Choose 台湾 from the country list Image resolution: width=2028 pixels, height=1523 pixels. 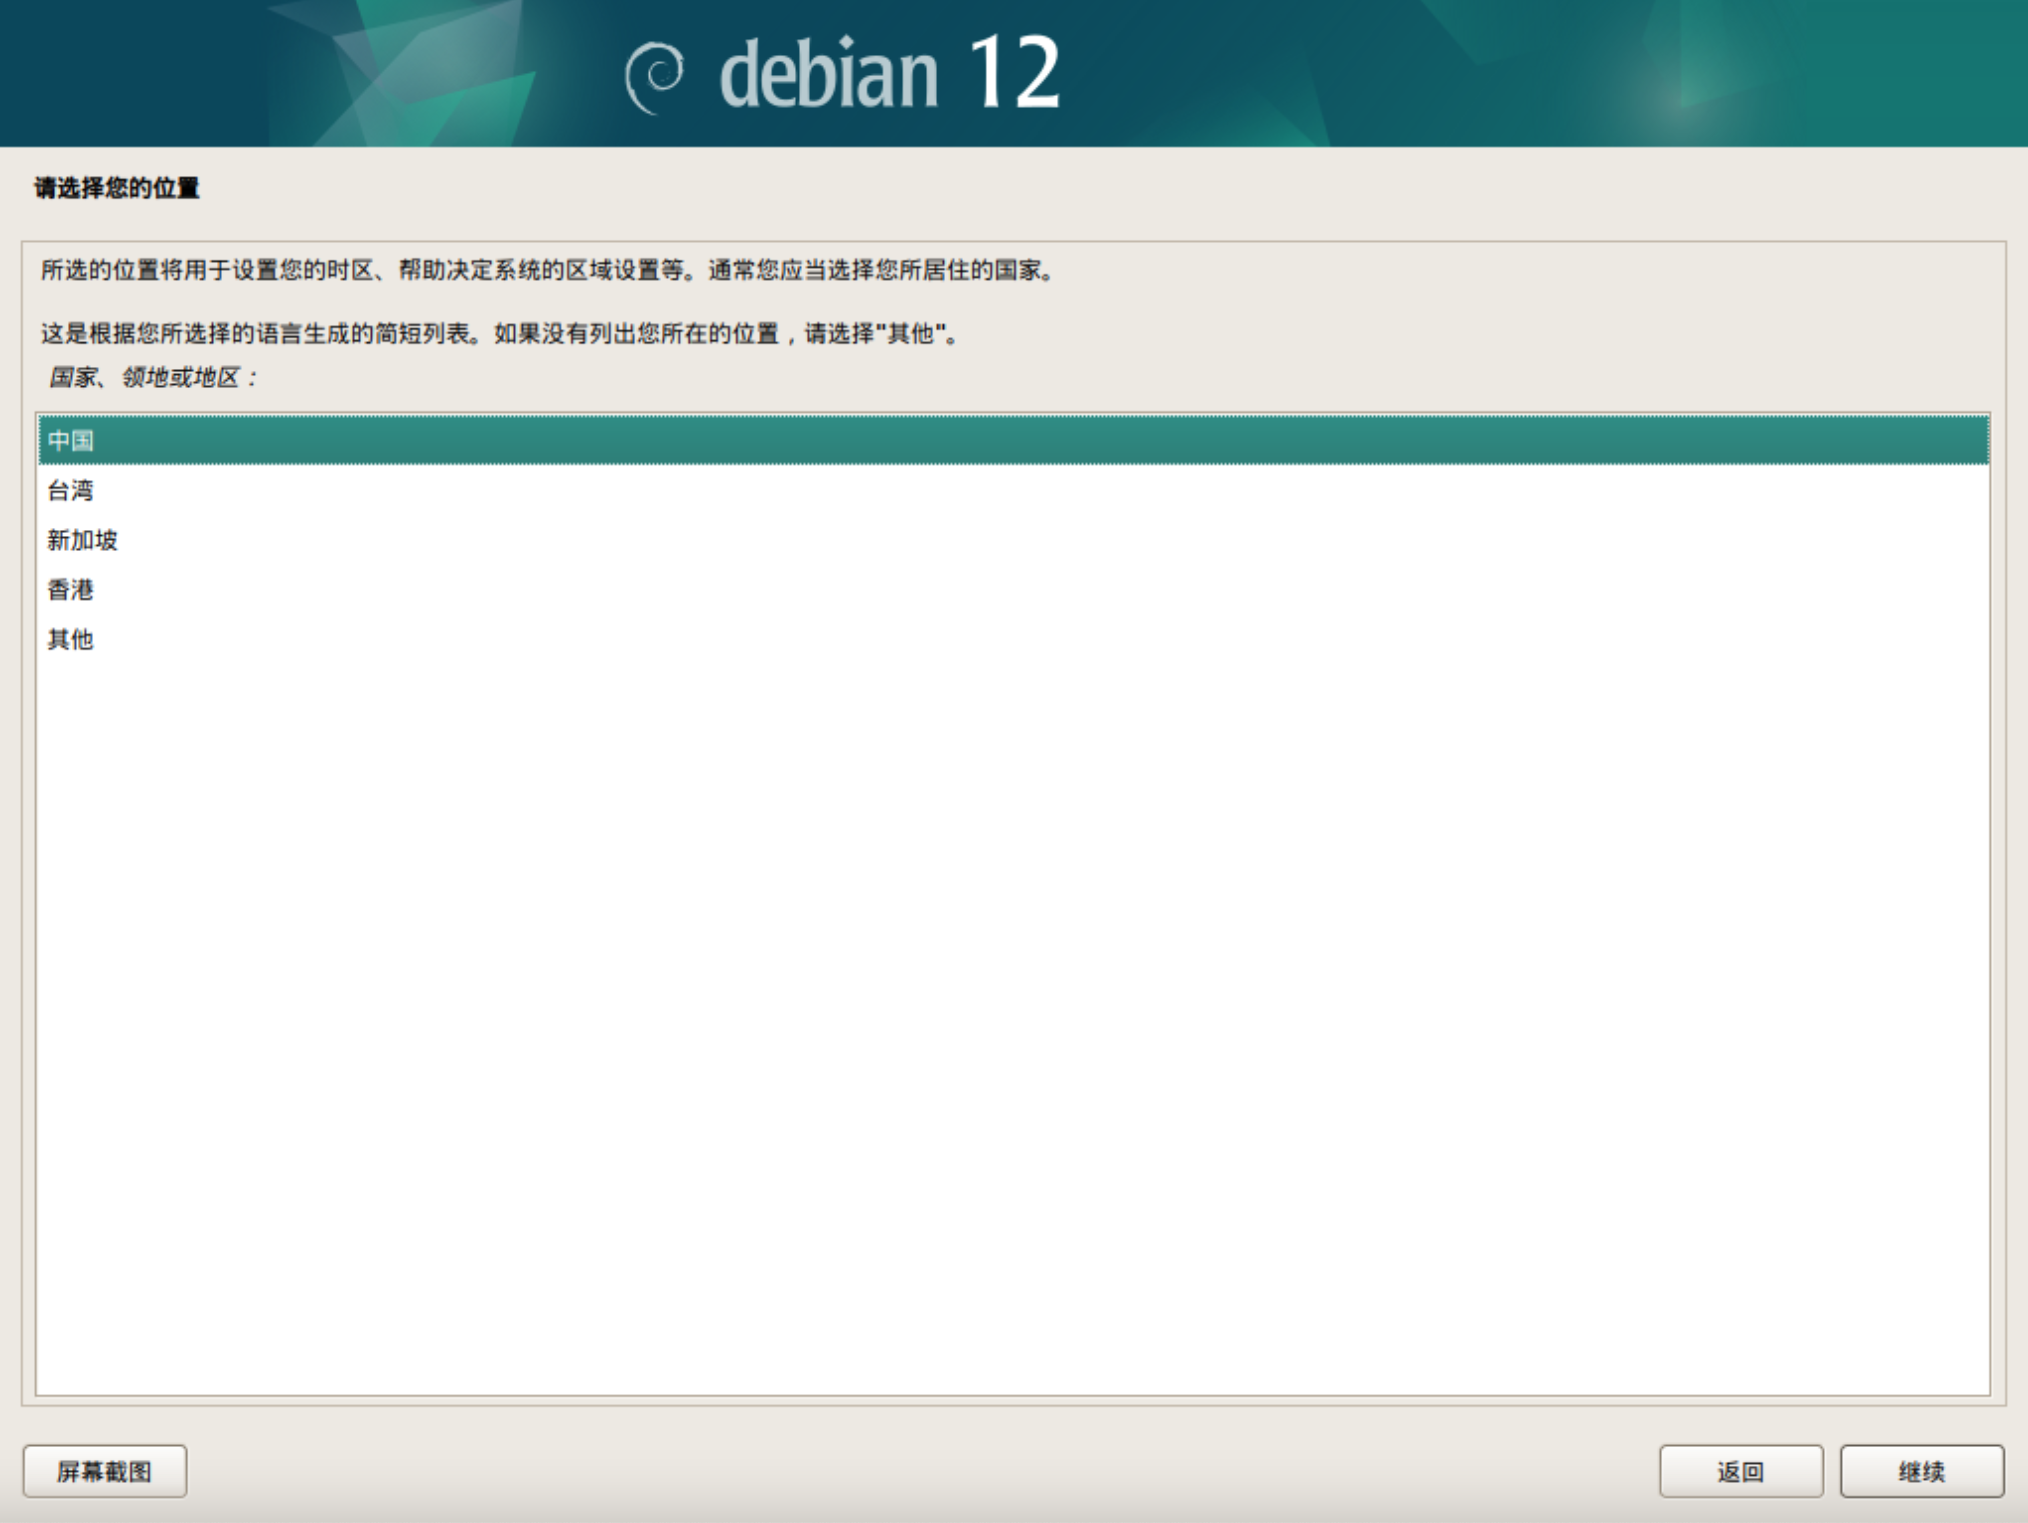[70, 490]
